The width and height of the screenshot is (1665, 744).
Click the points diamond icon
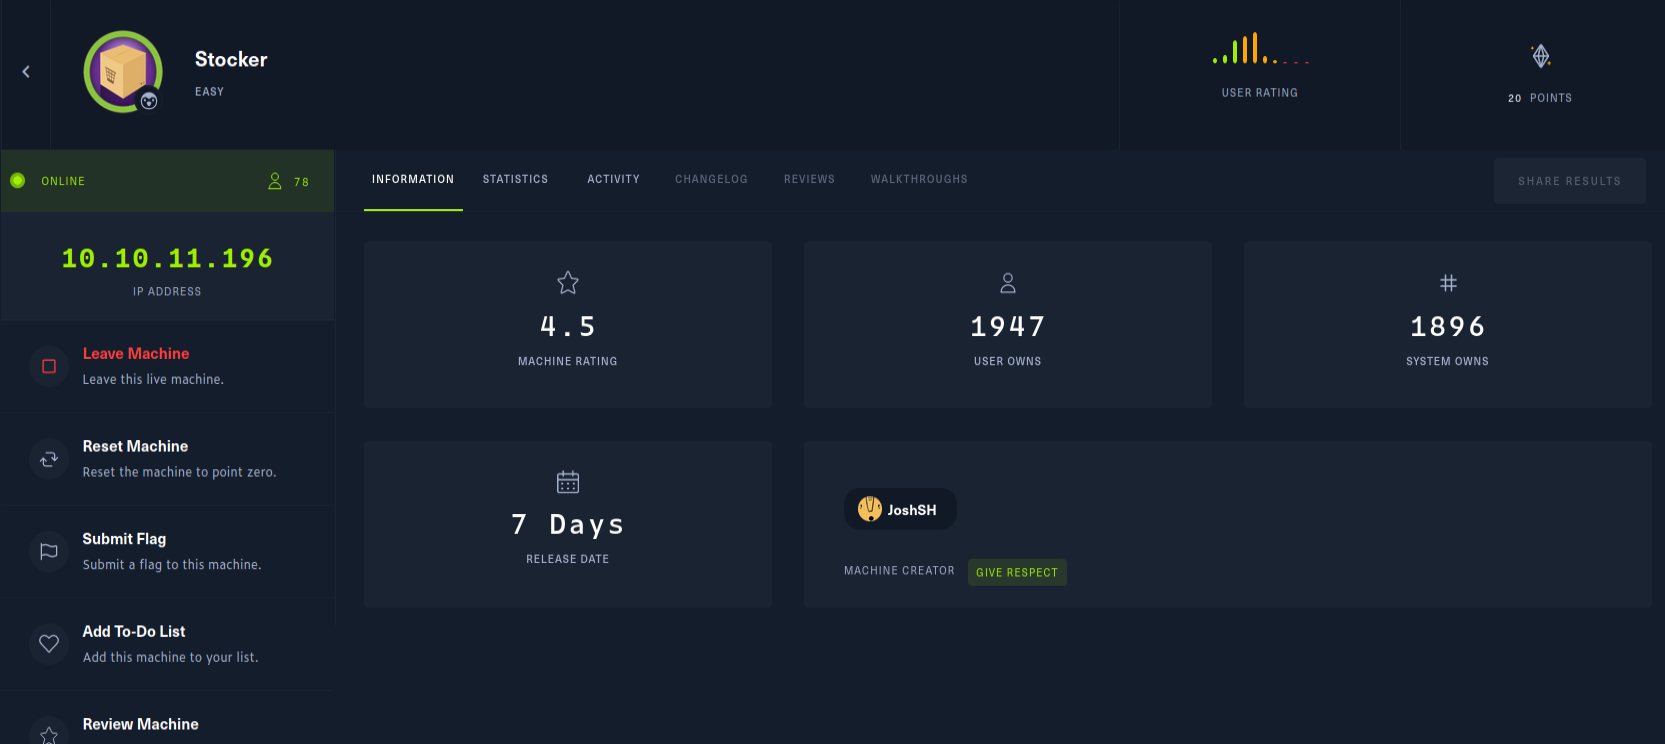click(x=1541, y=56)
